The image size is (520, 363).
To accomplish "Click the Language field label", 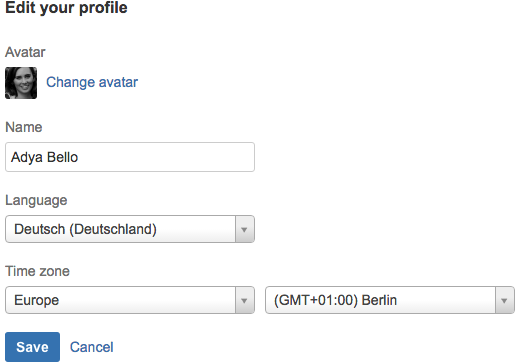I will [36, 200].
